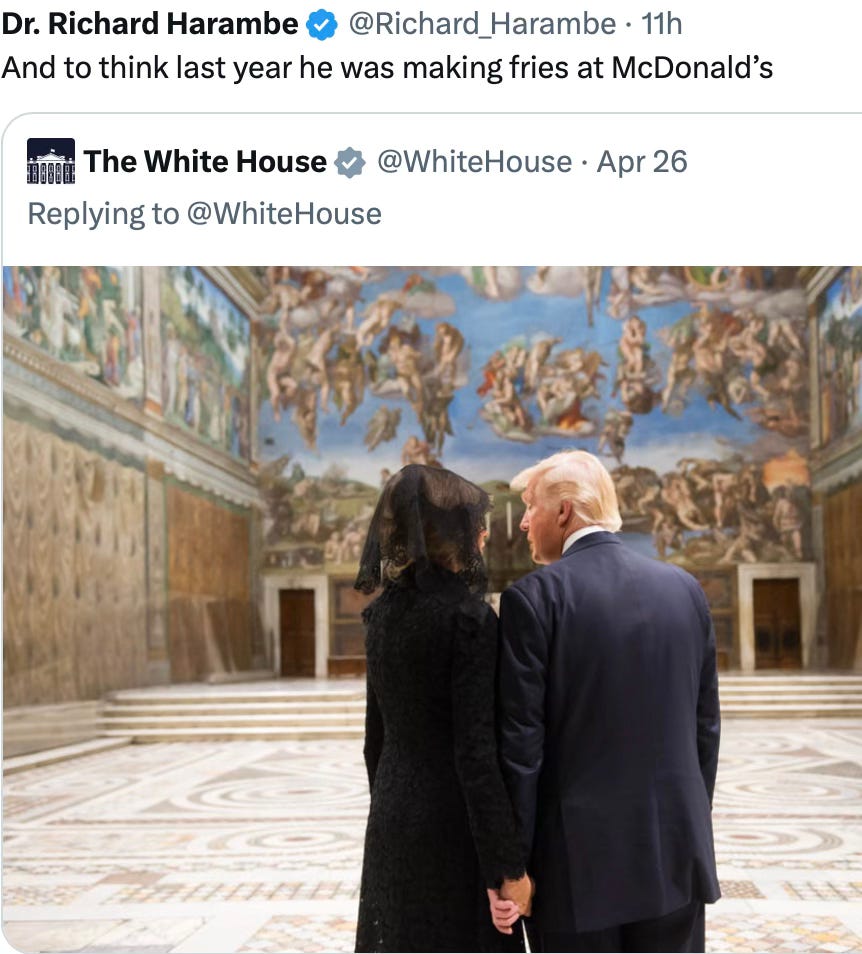Click the Replying to label in quoted tweet
The width and height of the screenshot is (862, 954).
tap(103, 214)
